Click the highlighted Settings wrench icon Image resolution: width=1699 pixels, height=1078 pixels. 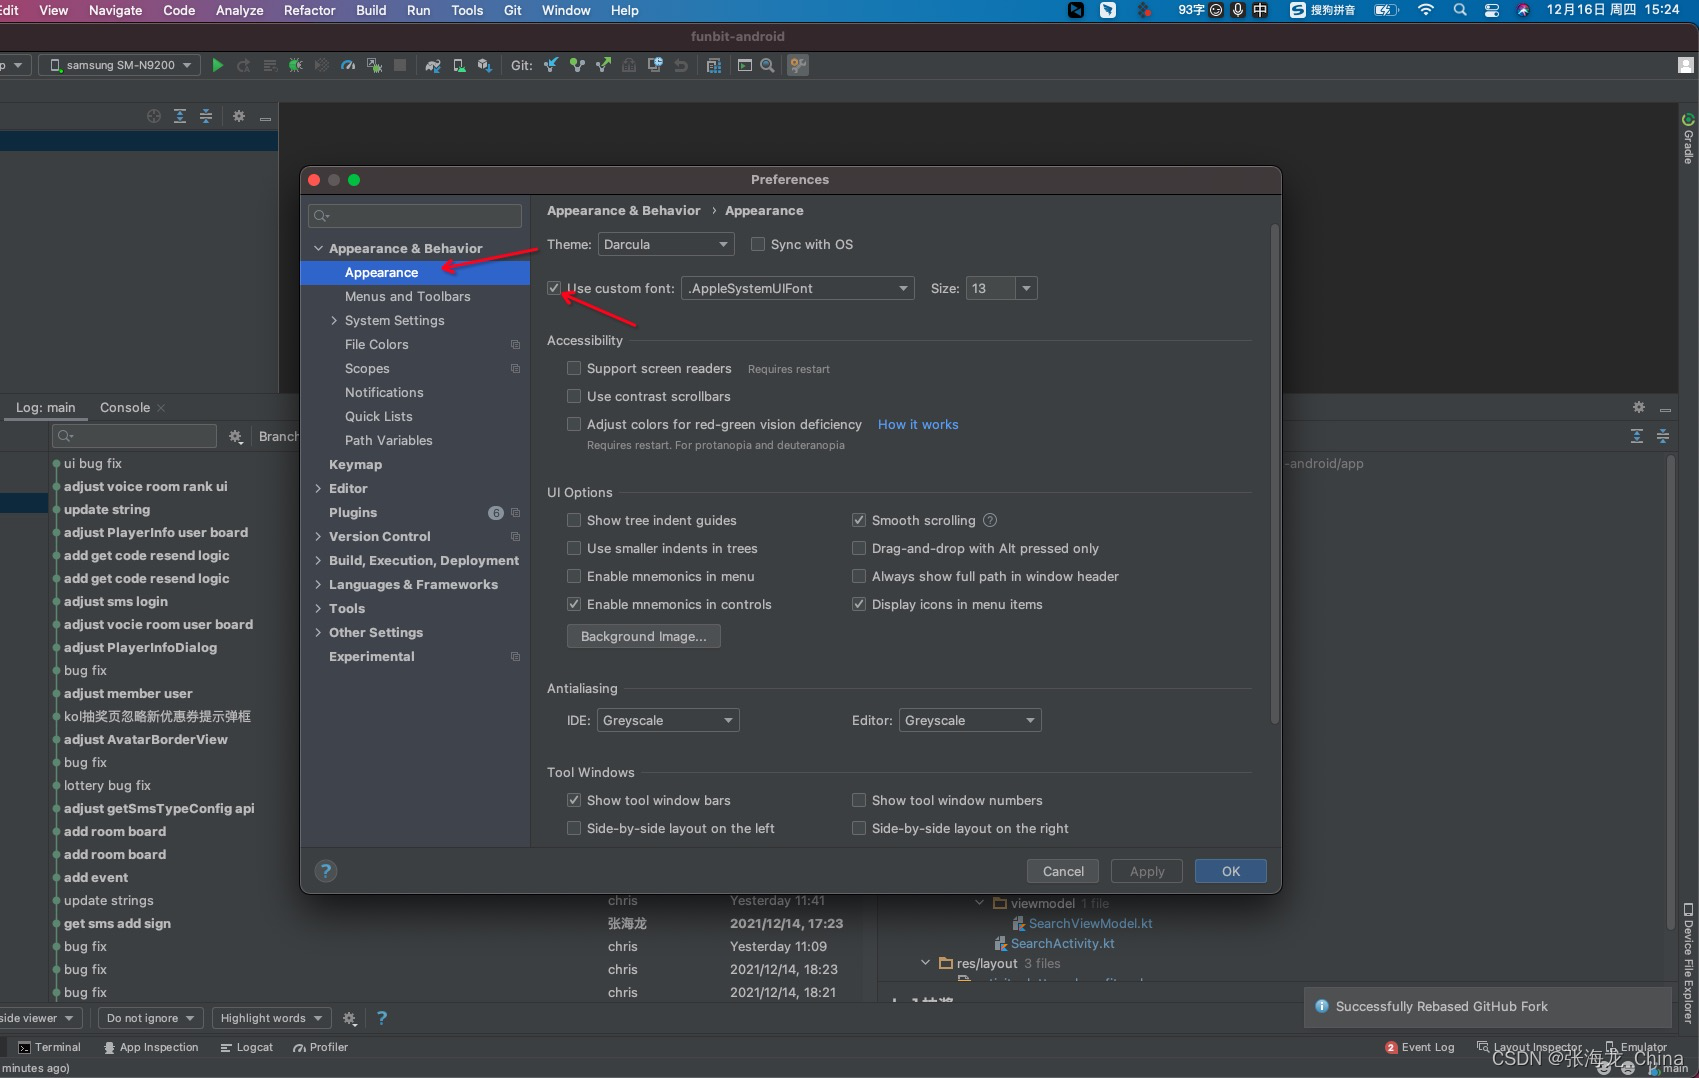click(x=797, y=65)
